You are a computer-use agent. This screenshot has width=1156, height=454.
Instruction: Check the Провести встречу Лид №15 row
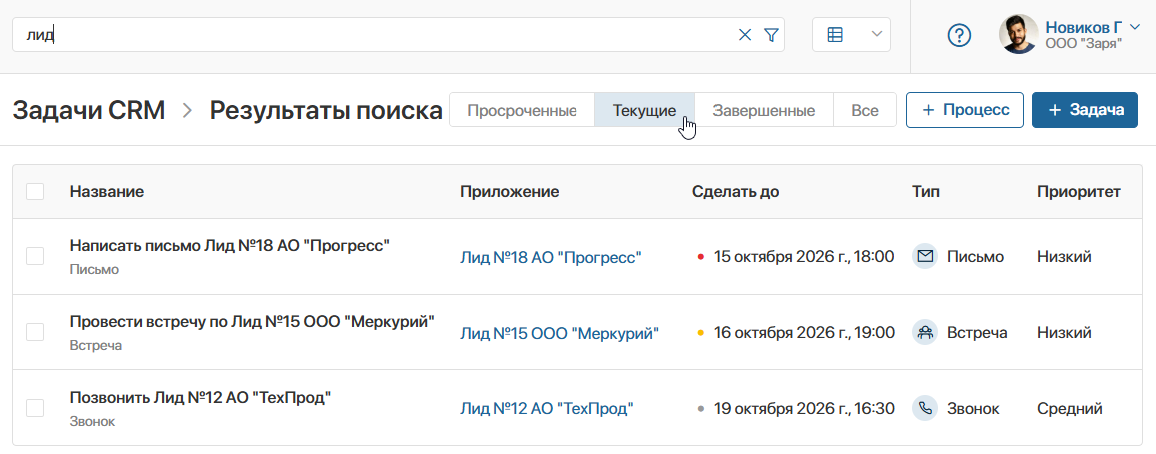[35, 332]
